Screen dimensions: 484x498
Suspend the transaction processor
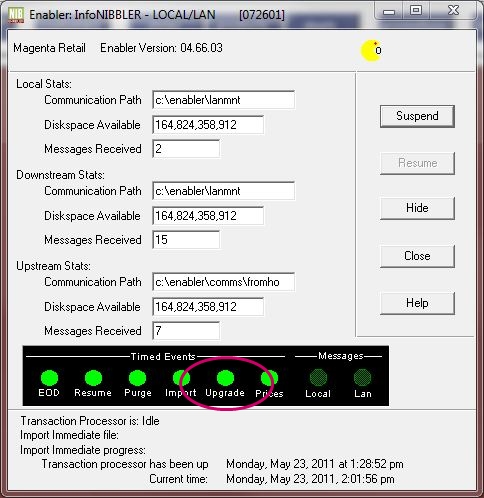click(417, 116)
